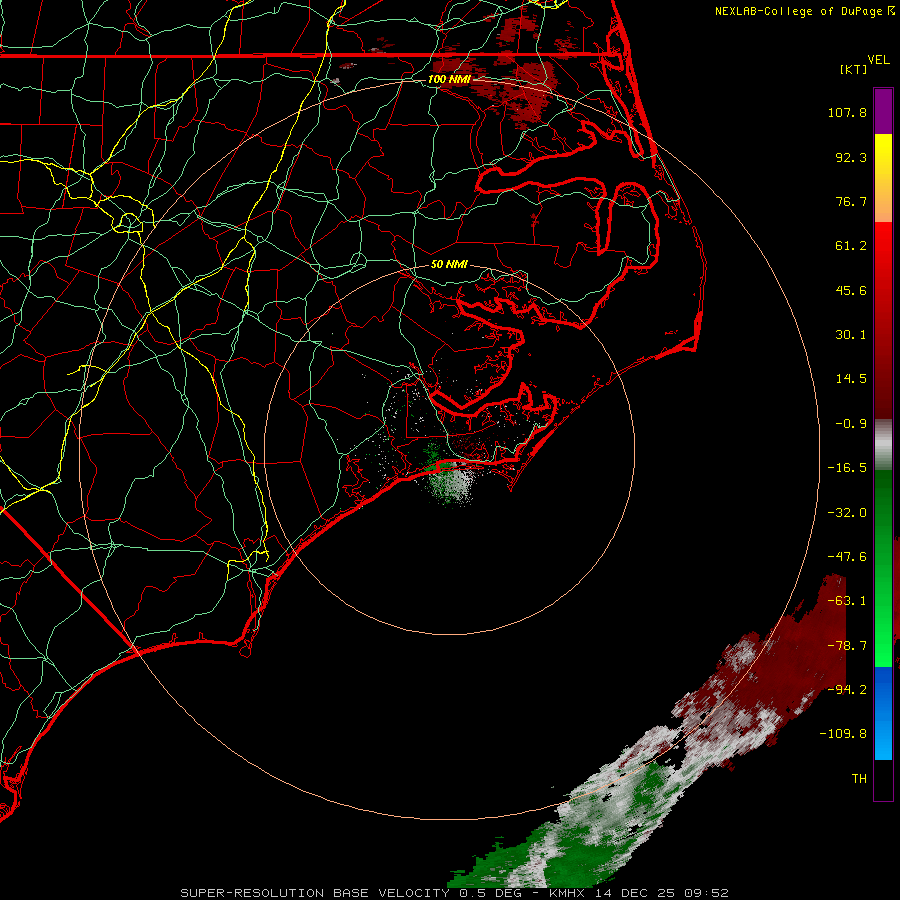Screen dimensions: 900x900
Task: Click the 100 NMI range ring label
Action: click(x=449, y=79)
